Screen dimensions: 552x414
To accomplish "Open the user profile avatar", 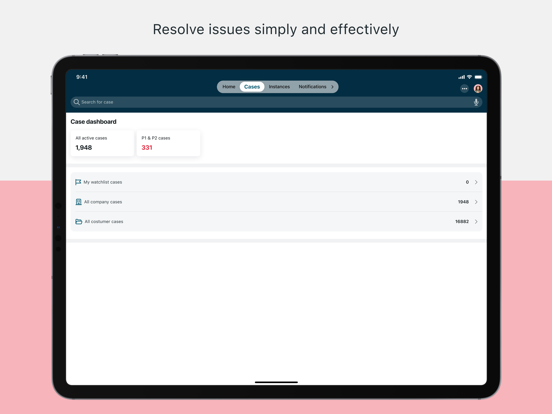I will tap(478, 89).
